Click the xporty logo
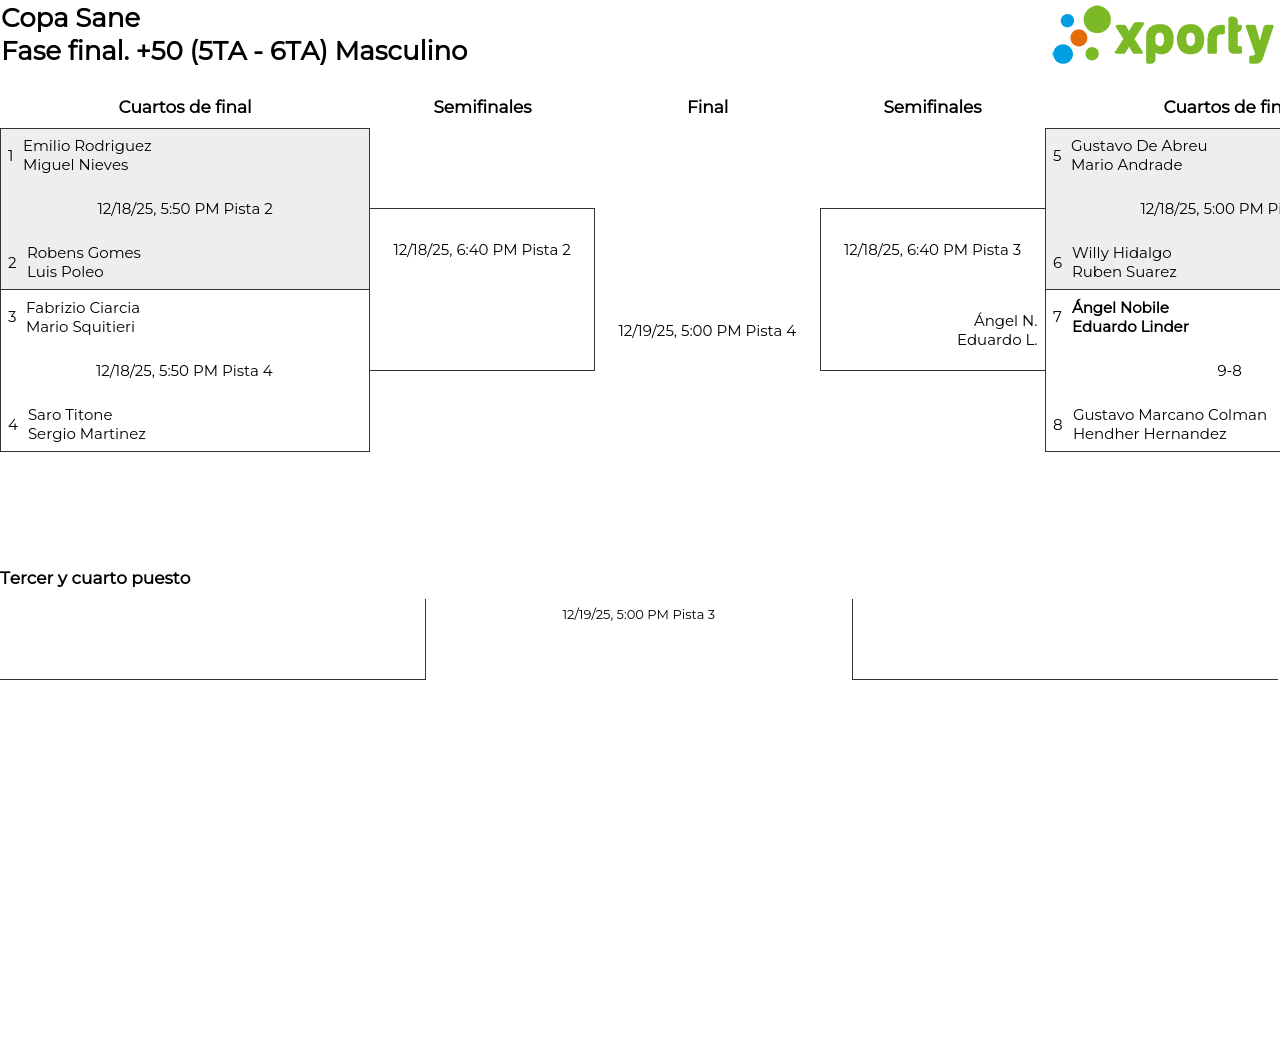The height and width of the screenshot is (1039, 1280). [x=1162, y=36]
